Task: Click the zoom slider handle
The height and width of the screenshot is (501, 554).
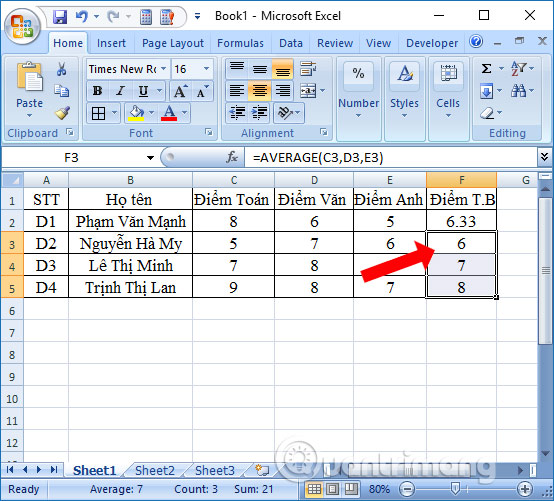Action: point(455,489)
